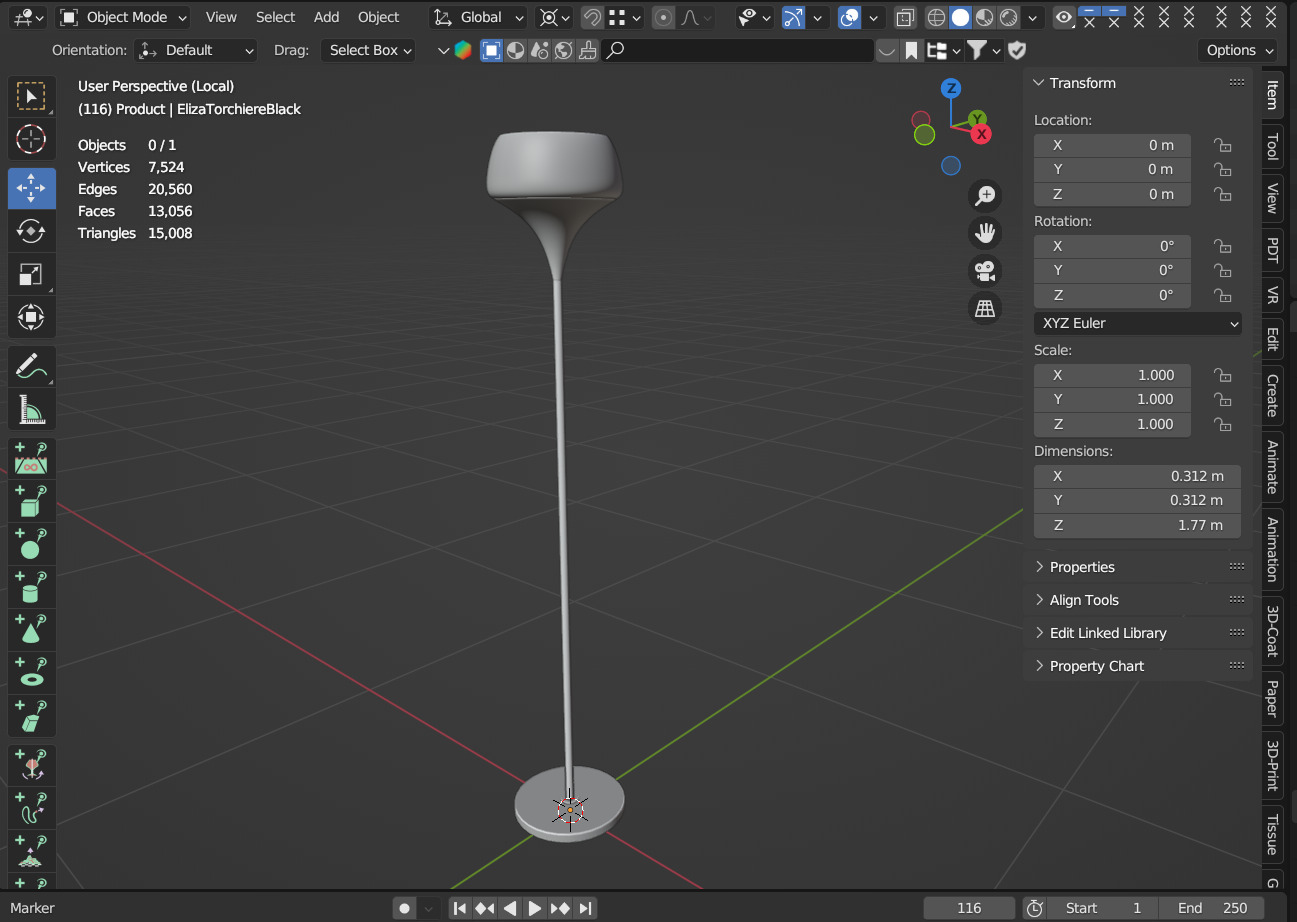This screenshot has width=1297, height=922.
Task: Open the Global transform orientation dropdown
Action: 479,17
